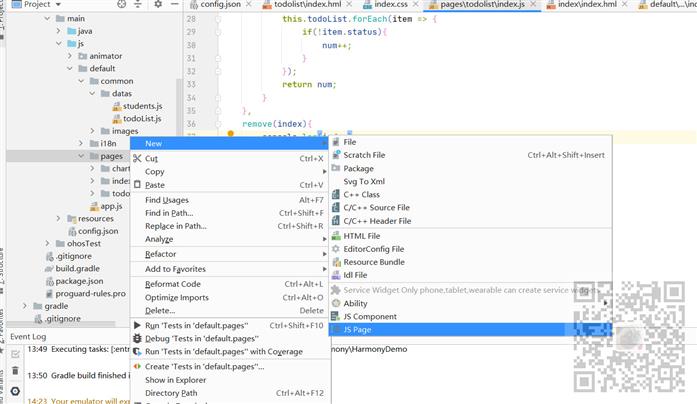
Task: Choose Show in Explorer
Action: click(230, 380)
